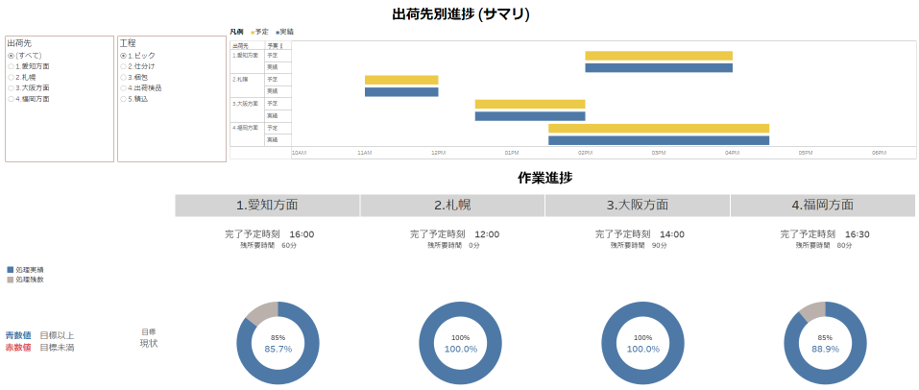
Task: Click the yellow 予定 Gantt bar for 札幌
Action: click(401, 80)
